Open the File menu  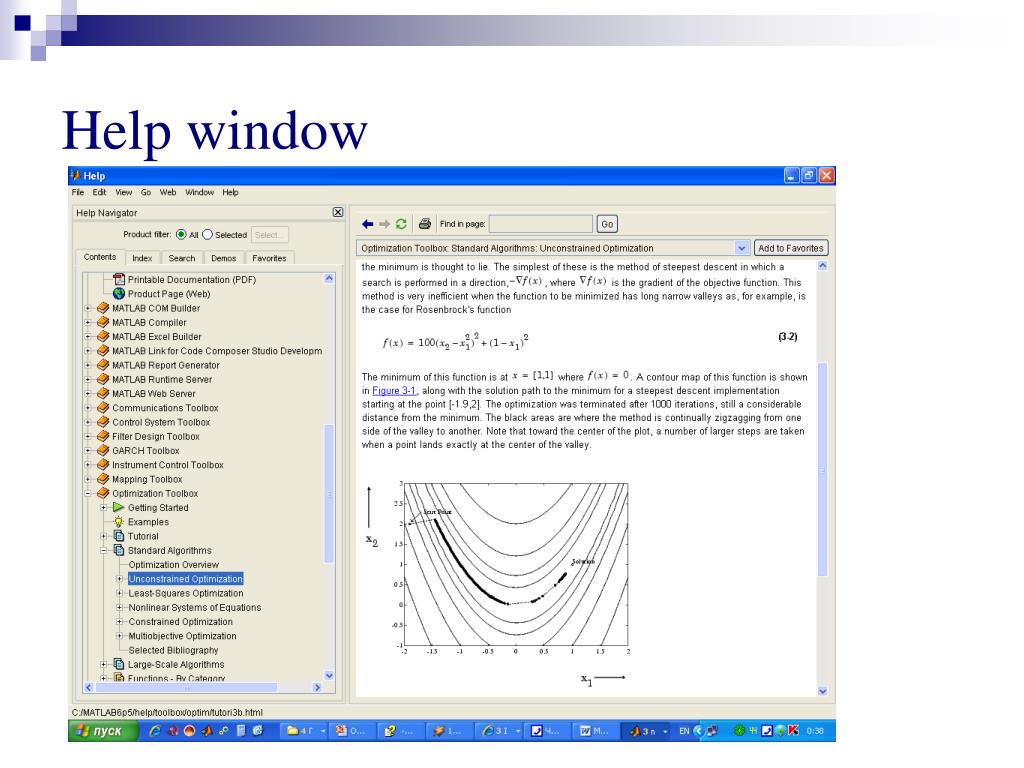pos(78,193)
